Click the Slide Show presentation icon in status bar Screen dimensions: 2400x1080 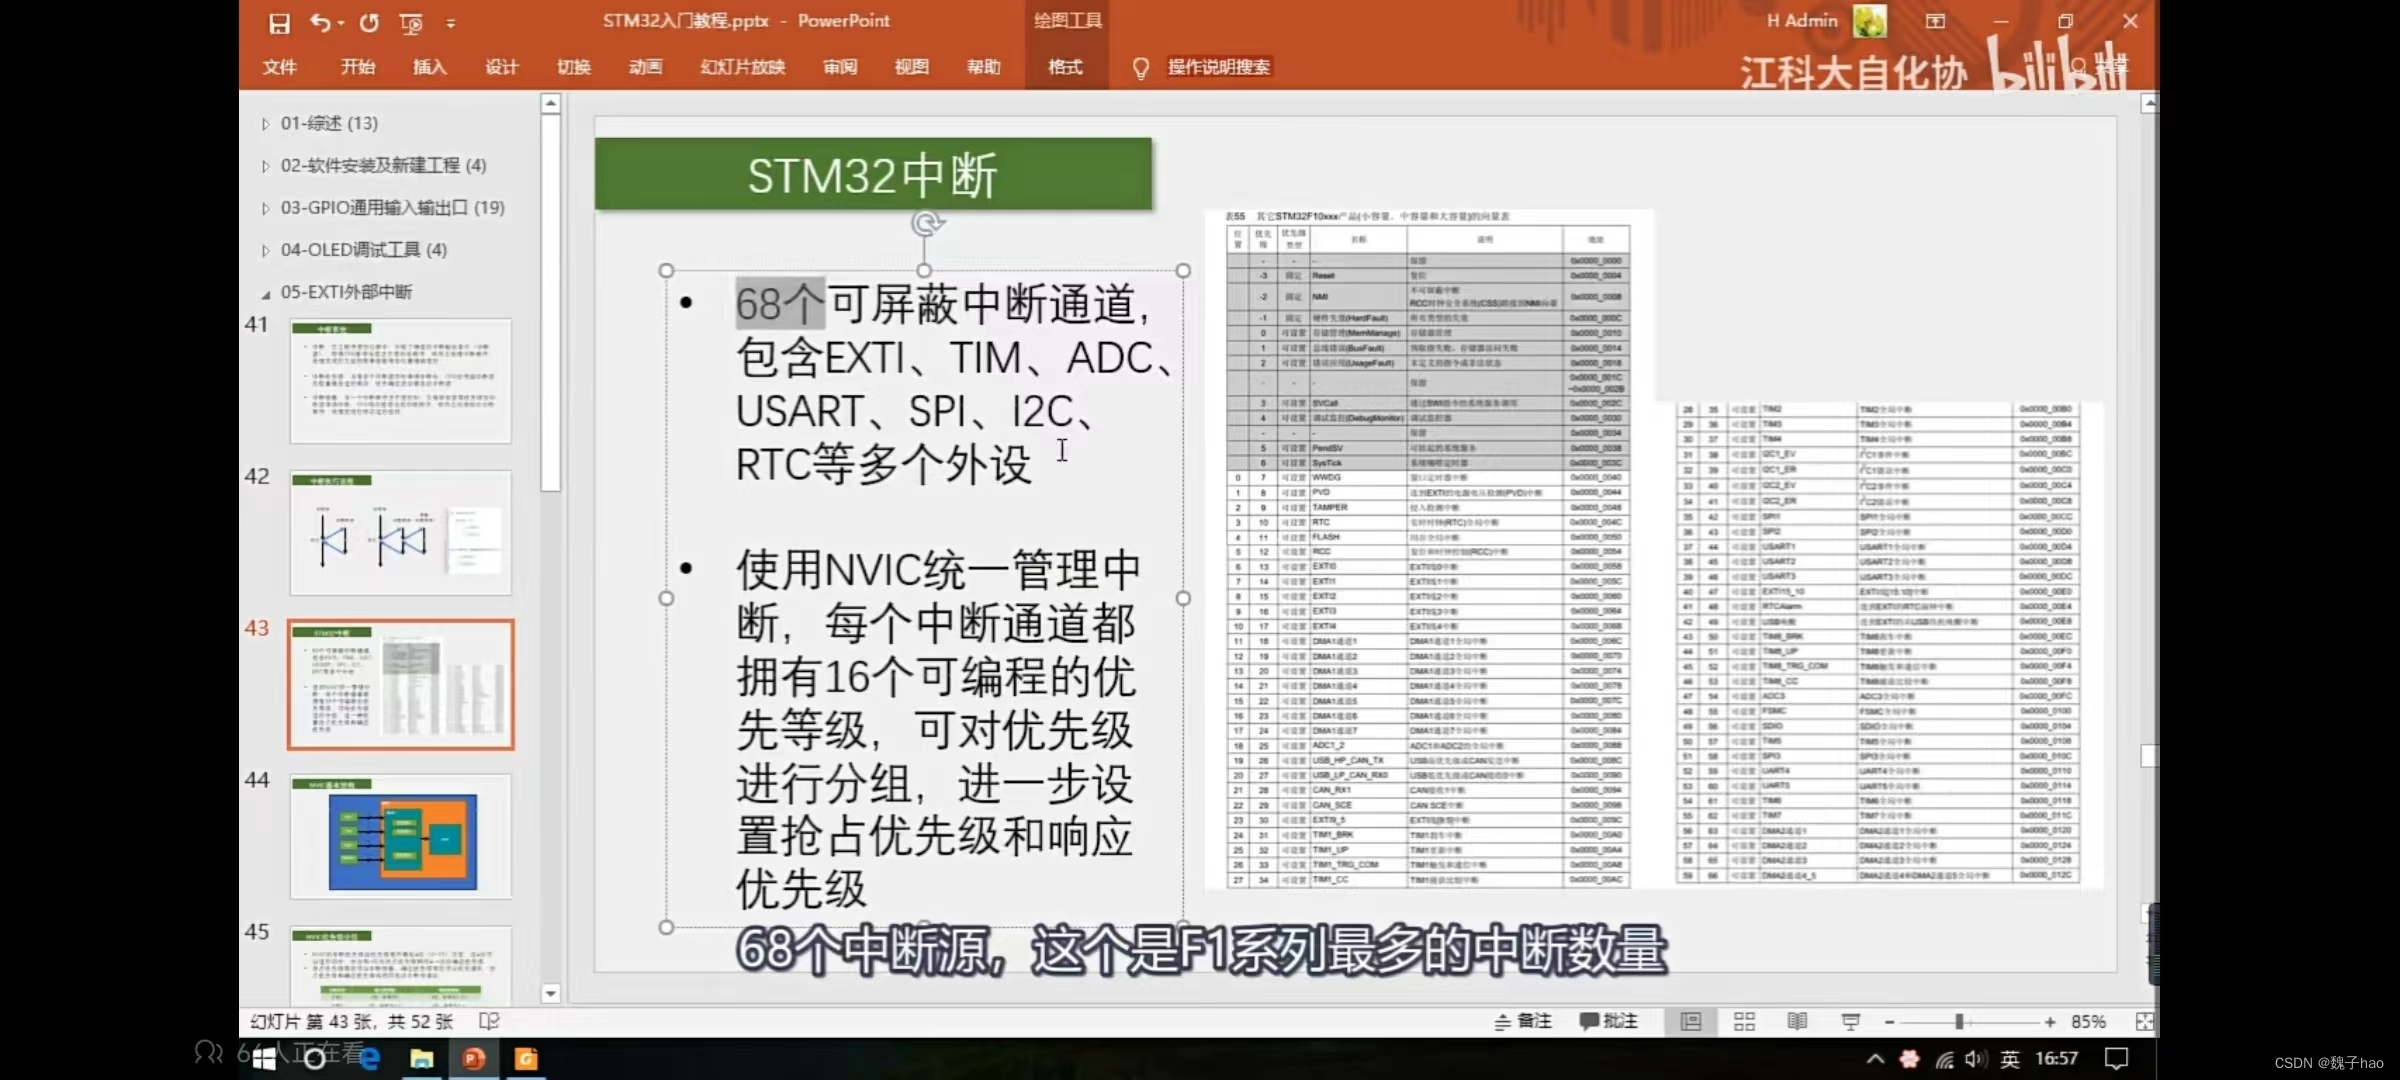coord(1850,1021)
